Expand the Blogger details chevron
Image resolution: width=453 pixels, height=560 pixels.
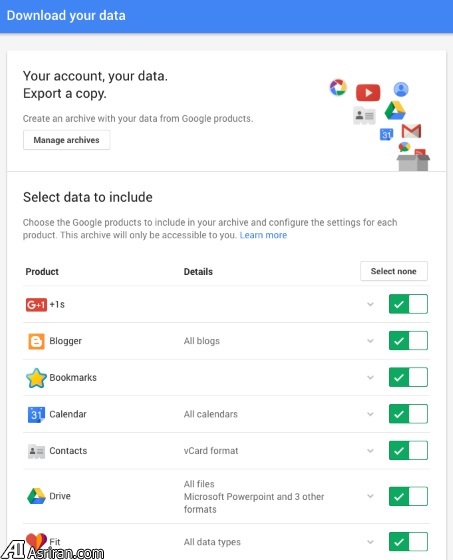pos(370,341)
